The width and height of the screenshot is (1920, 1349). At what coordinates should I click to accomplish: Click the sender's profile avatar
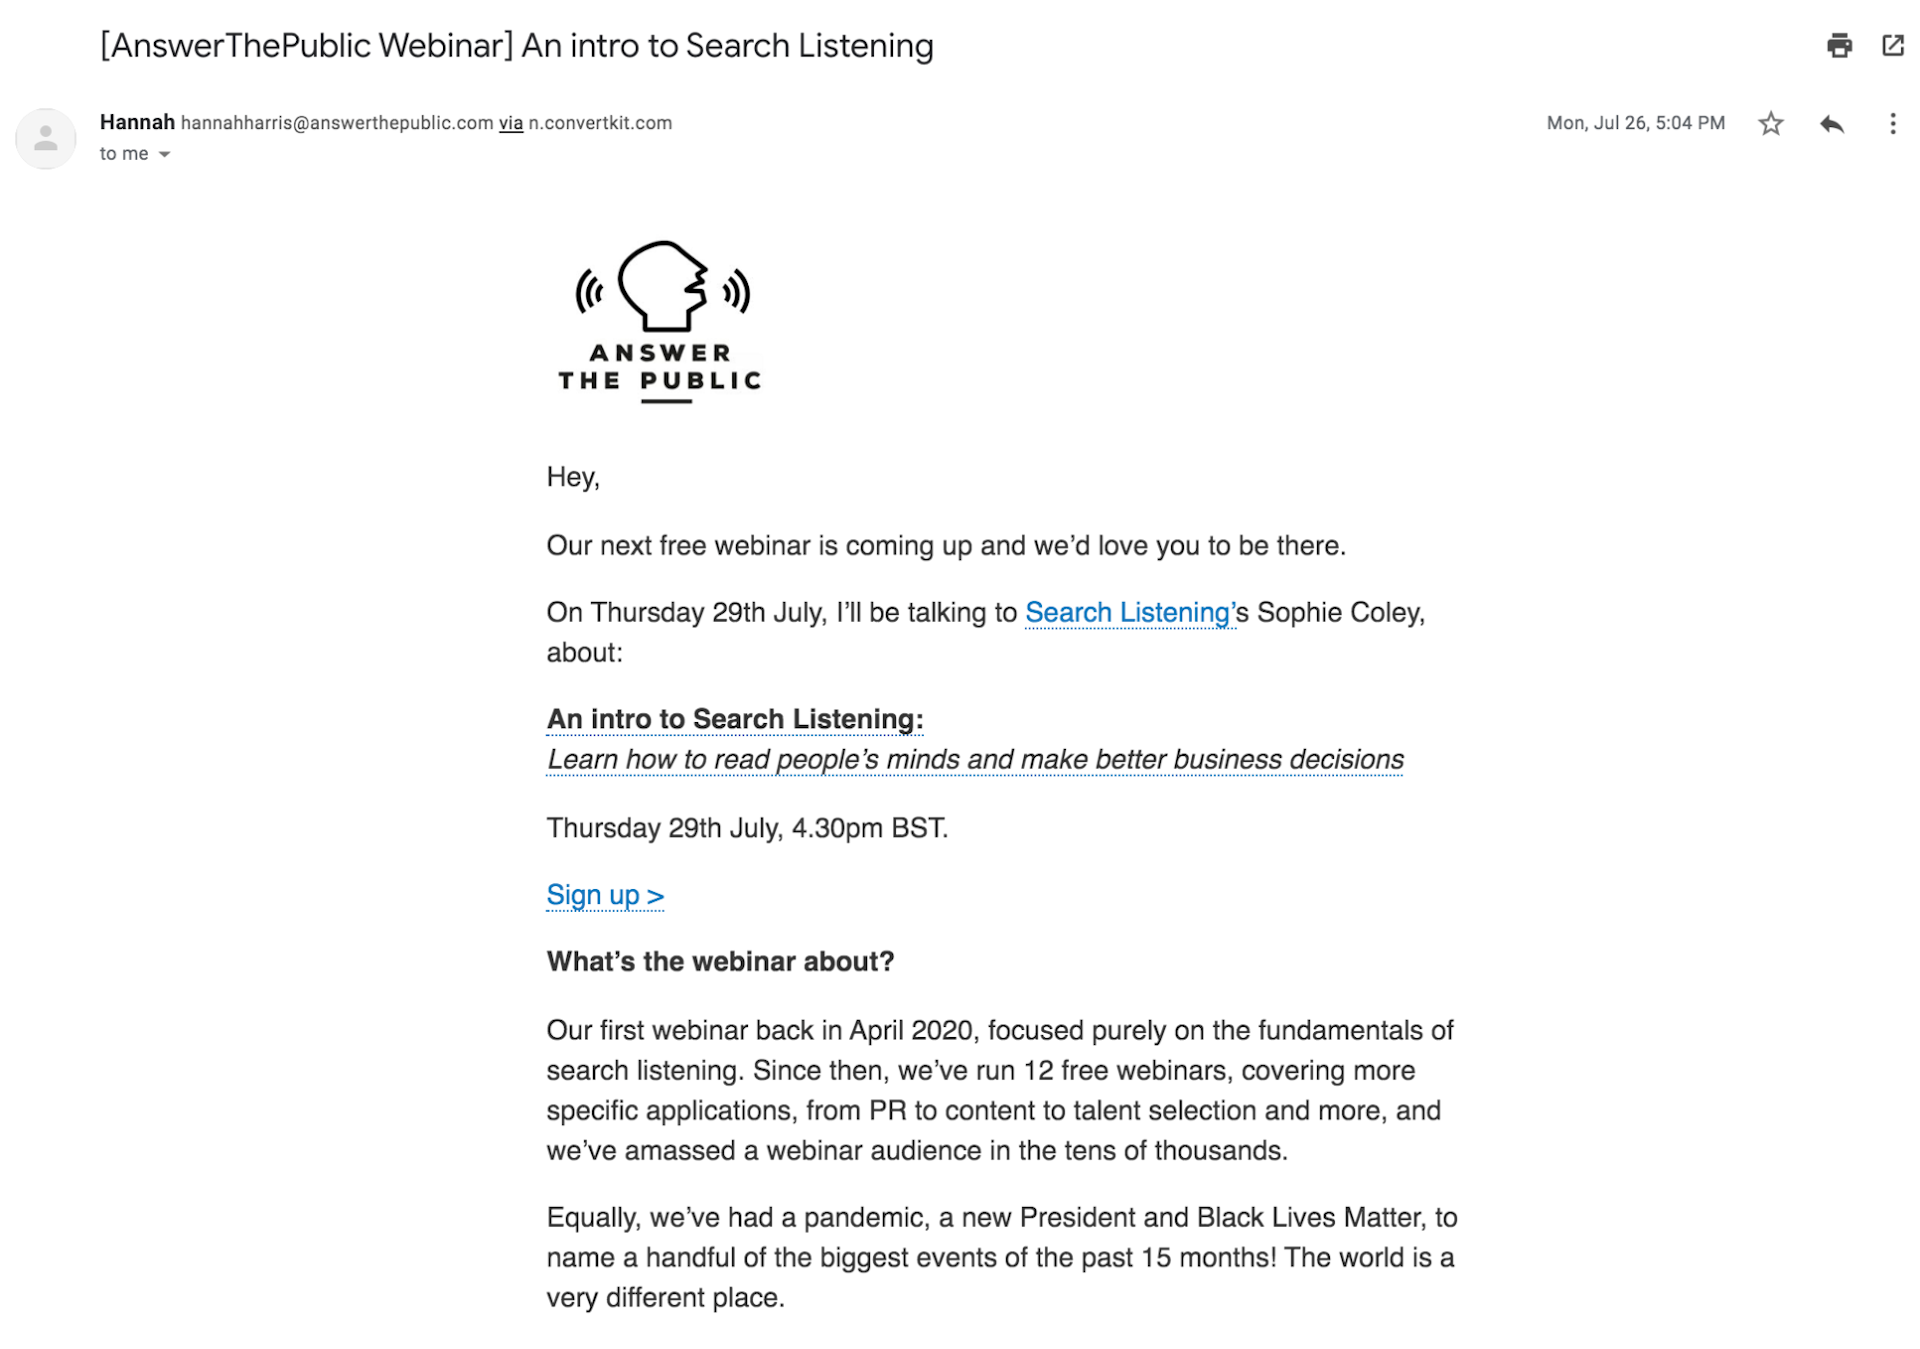tap(46, 138)
